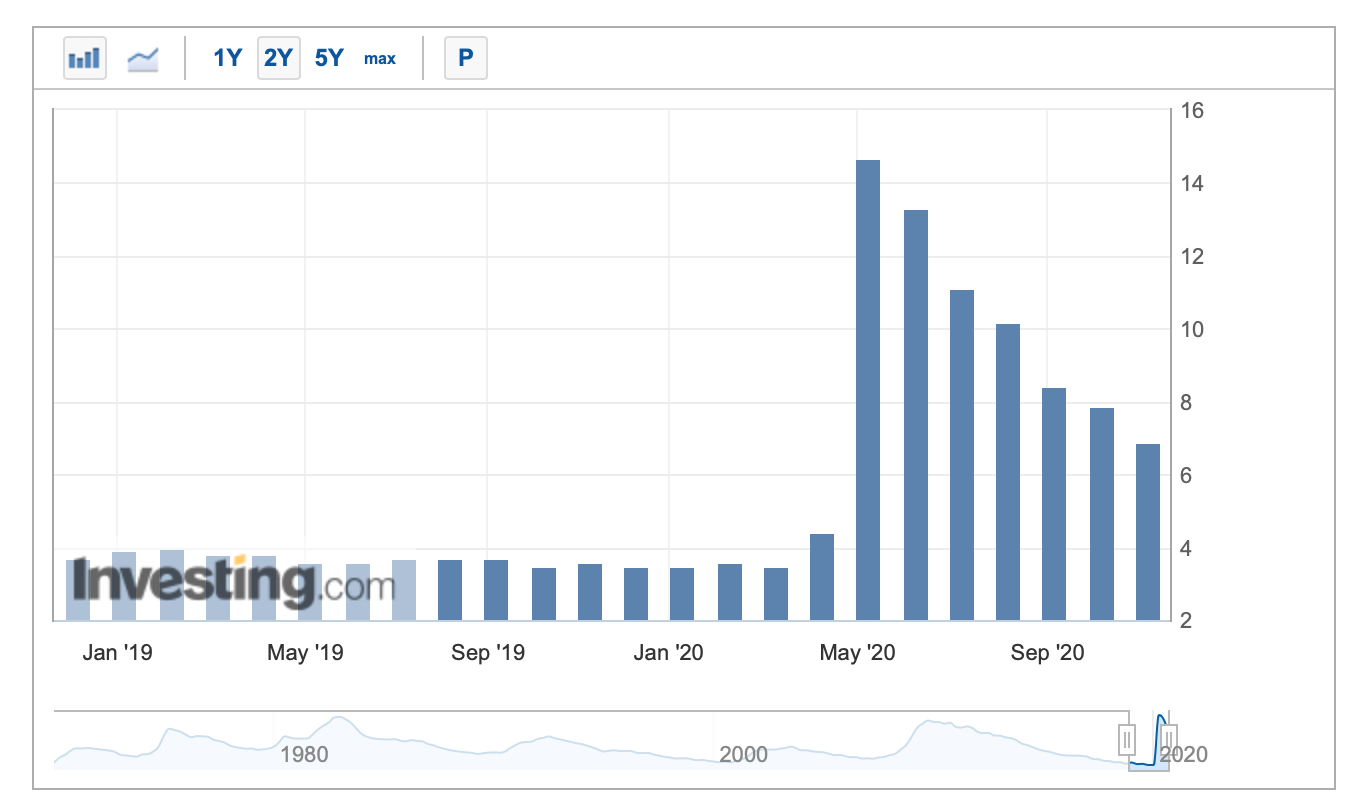
Task: Select the 5Y time range
Action: point(329,58)
